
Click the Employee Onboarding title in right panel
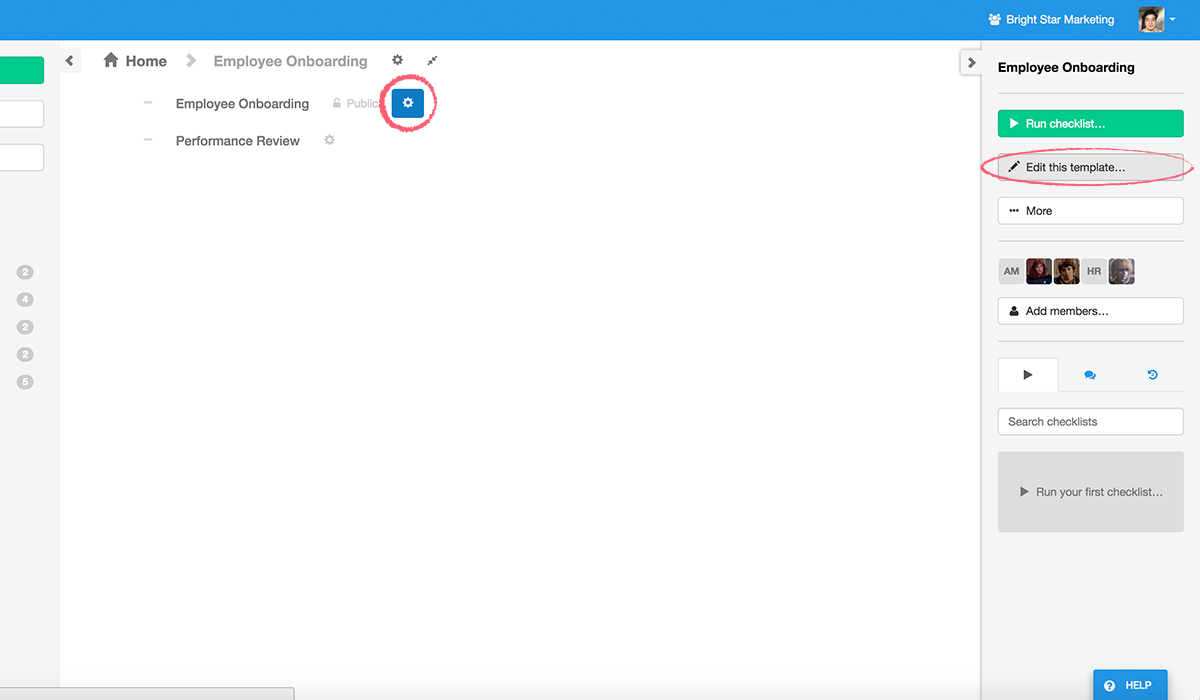[x=1066, y=68]
